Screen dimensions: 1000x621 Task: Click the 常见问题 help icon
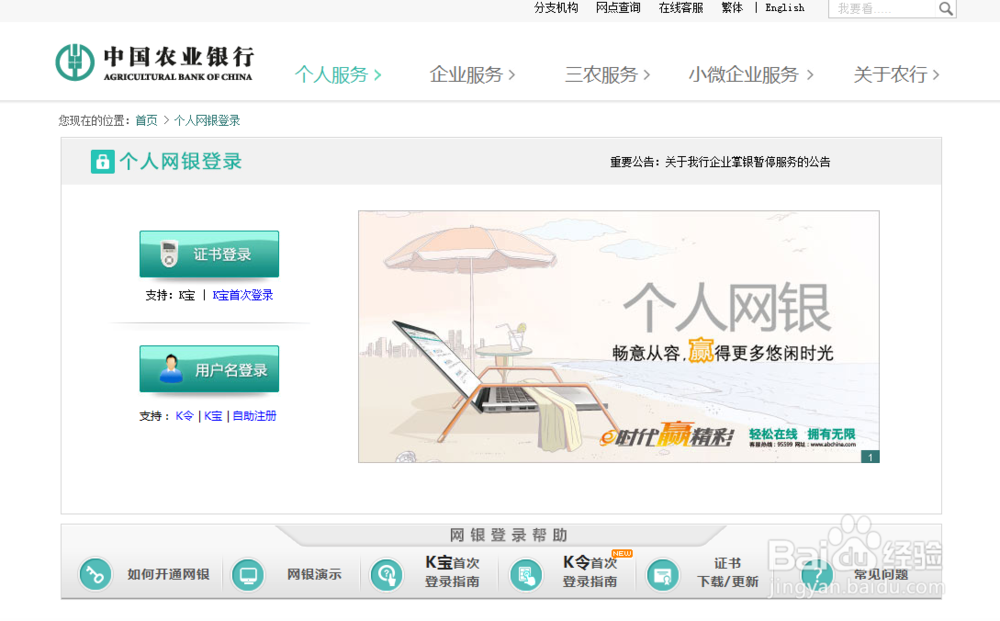(x=817, y=574)
